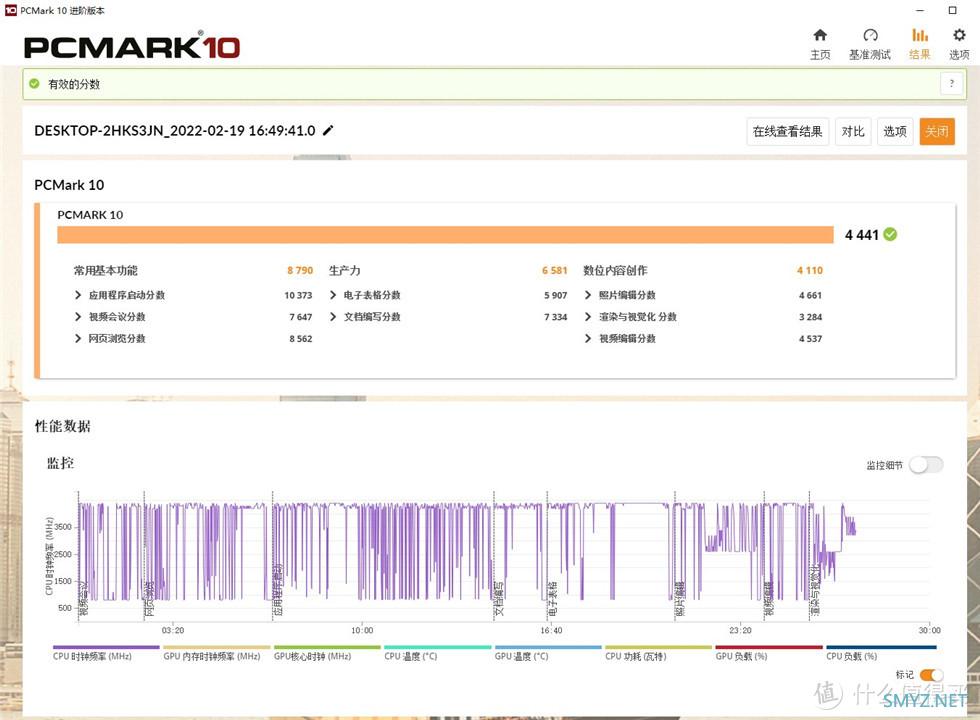Screen dimensions: 980x720
Task: Click the 数位内容创作 heading
Action: coord(614,271)
